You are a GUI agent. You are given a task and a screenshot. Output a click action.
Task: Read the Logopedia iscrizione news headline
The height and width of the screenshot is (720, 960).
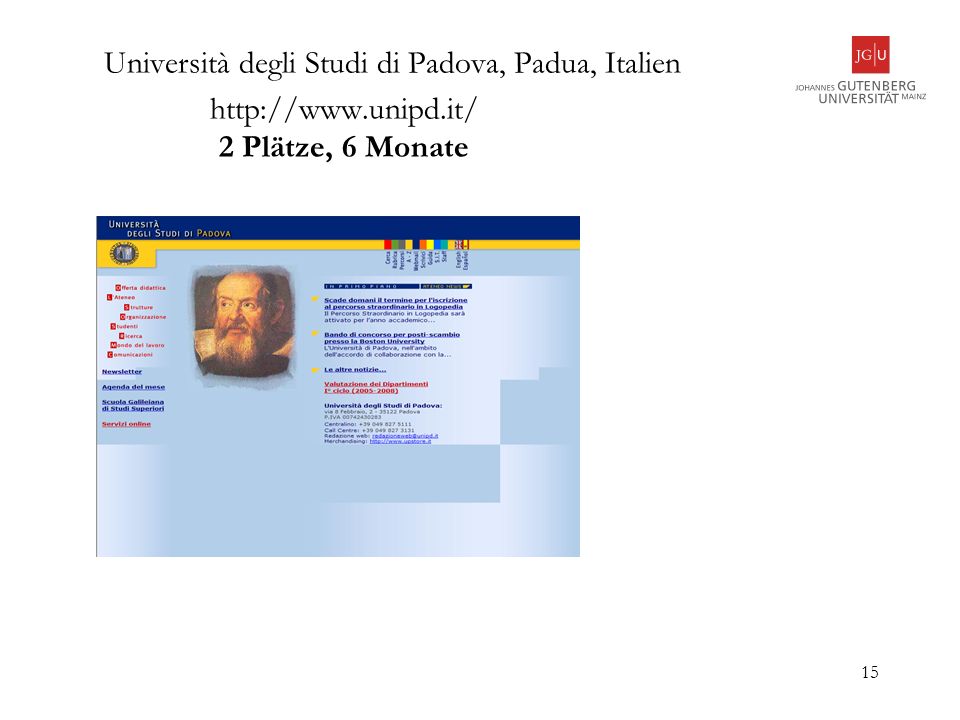[x=396, y=303]
